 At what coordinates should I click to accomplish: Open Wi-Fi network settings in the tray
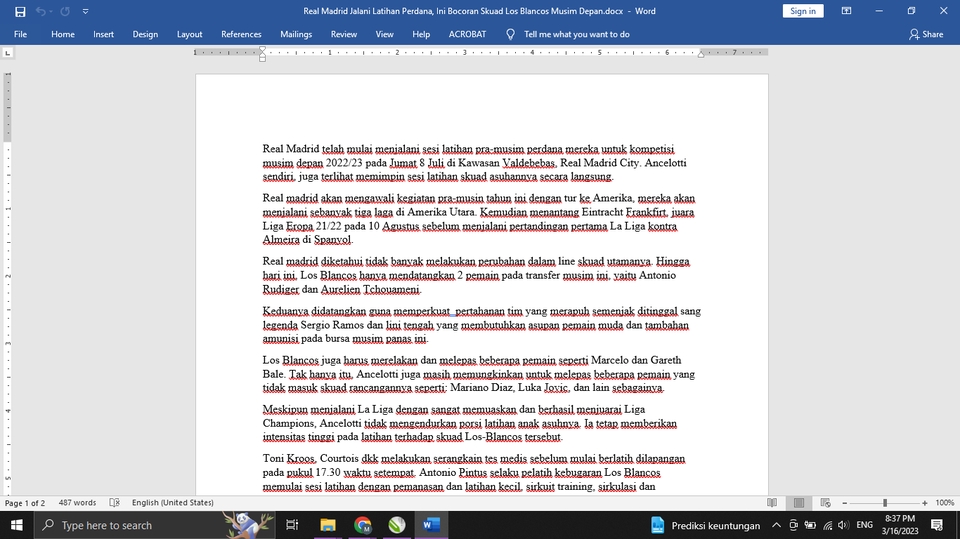point(827,525)
